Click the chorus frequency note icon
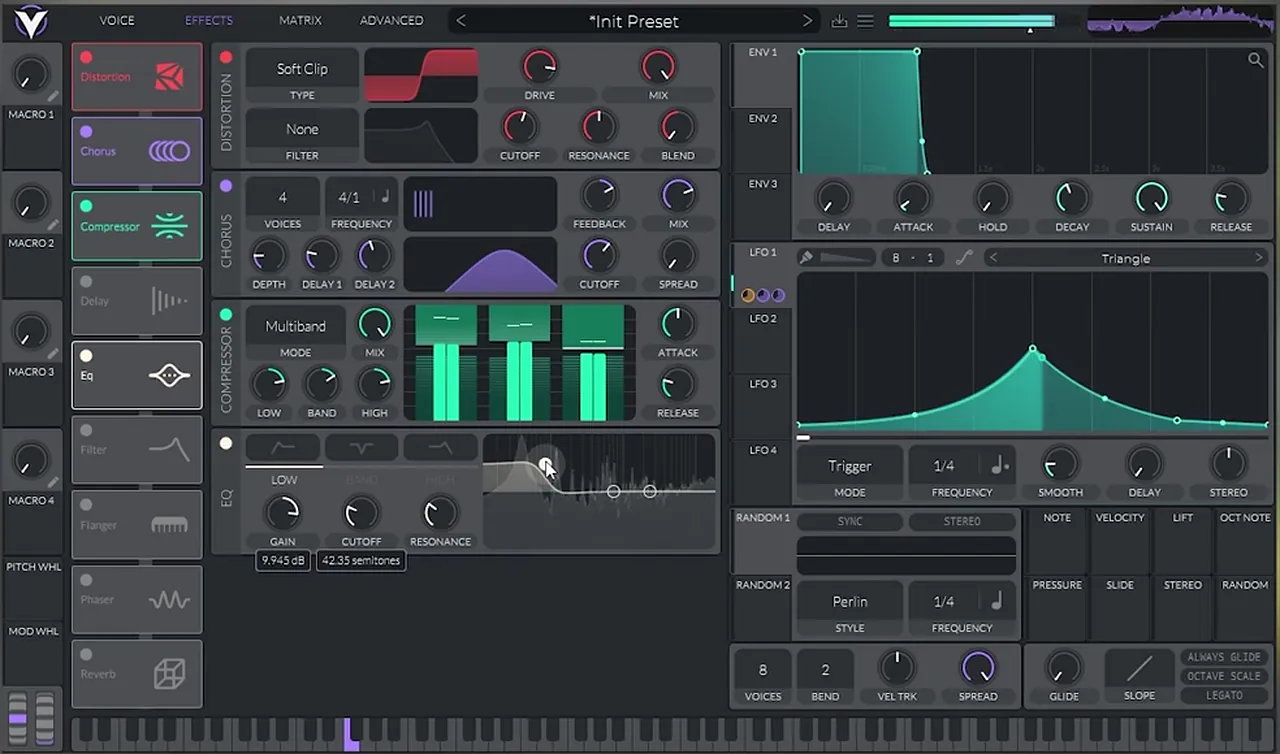Viewport: 1280px width, 754px height. tap(385, 197)
